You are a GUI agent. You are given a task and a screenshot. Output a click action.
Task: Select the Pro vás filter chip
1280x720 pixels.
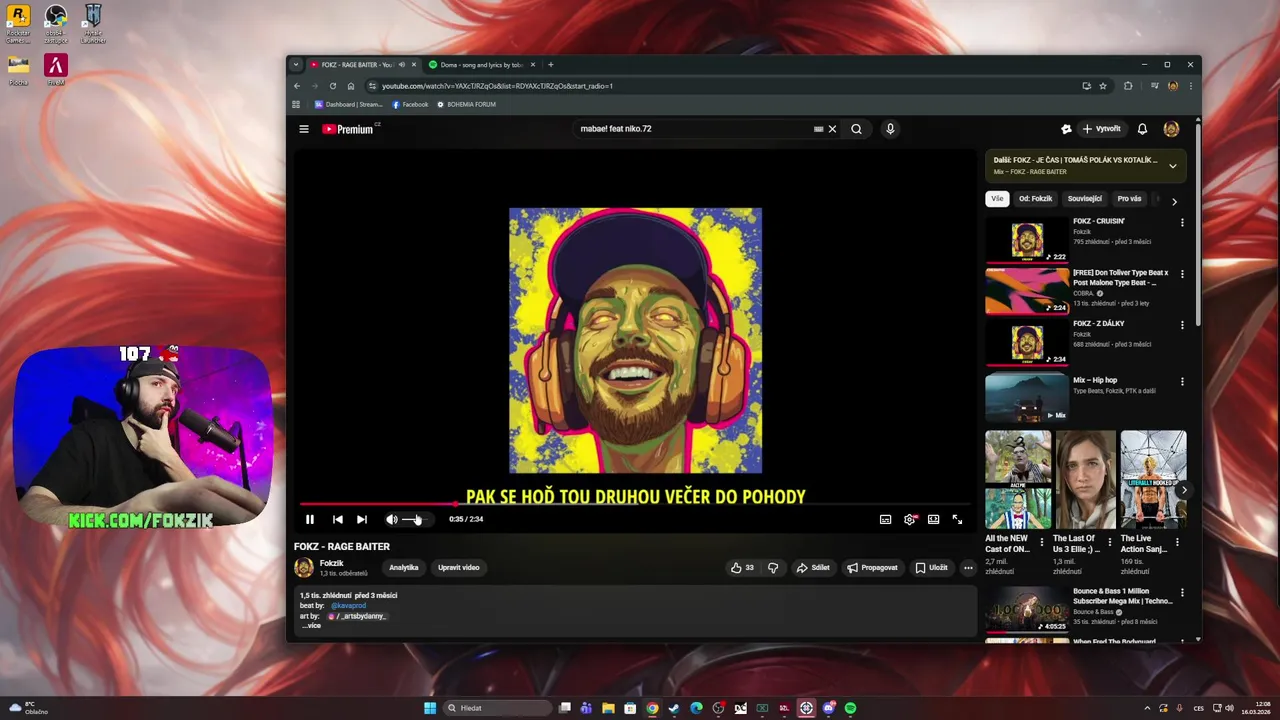pos(1129,198)
